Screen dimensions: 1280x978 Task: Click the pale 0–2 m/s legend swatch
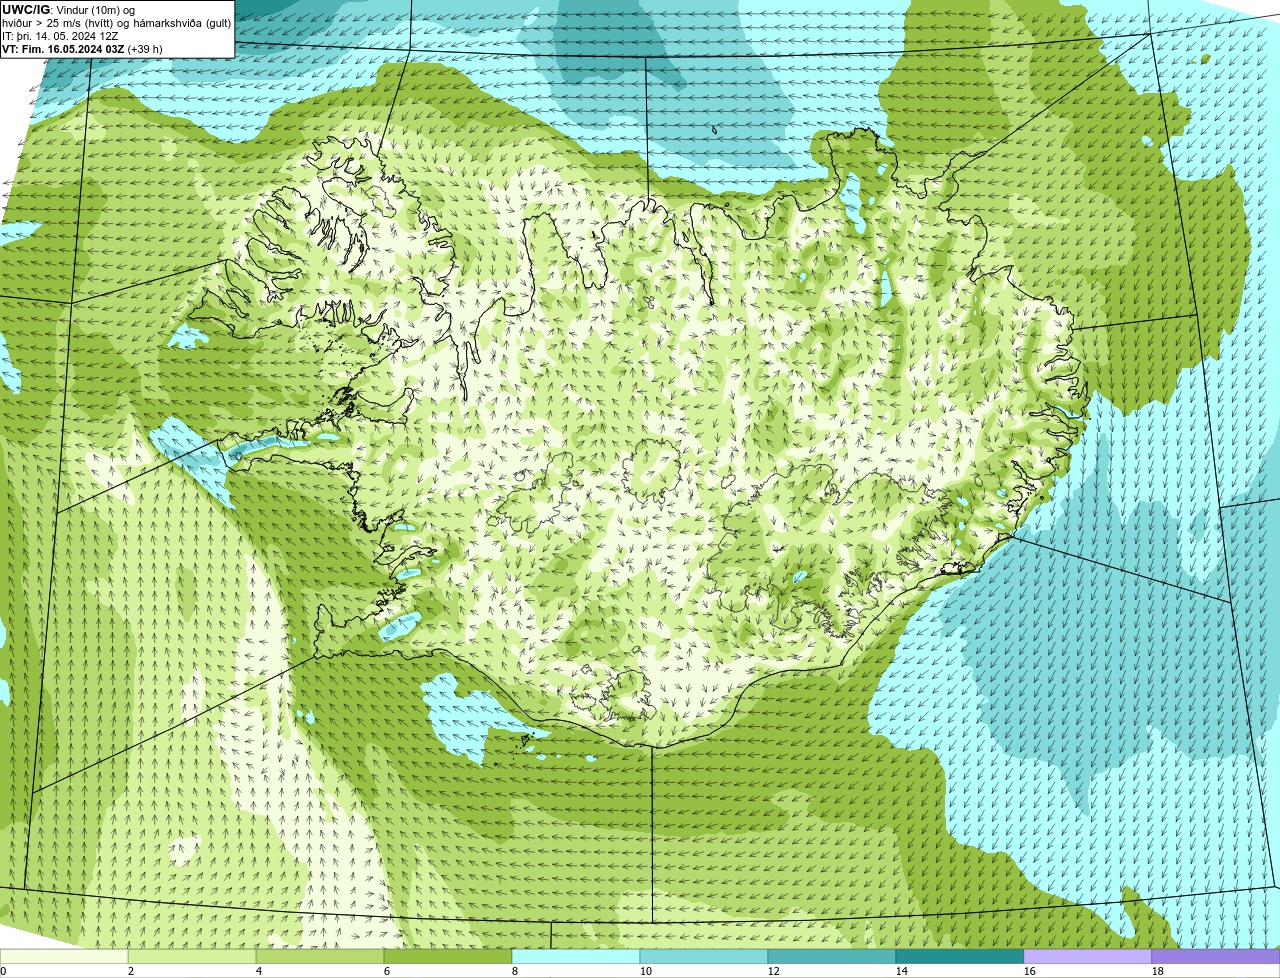(64, 956)
